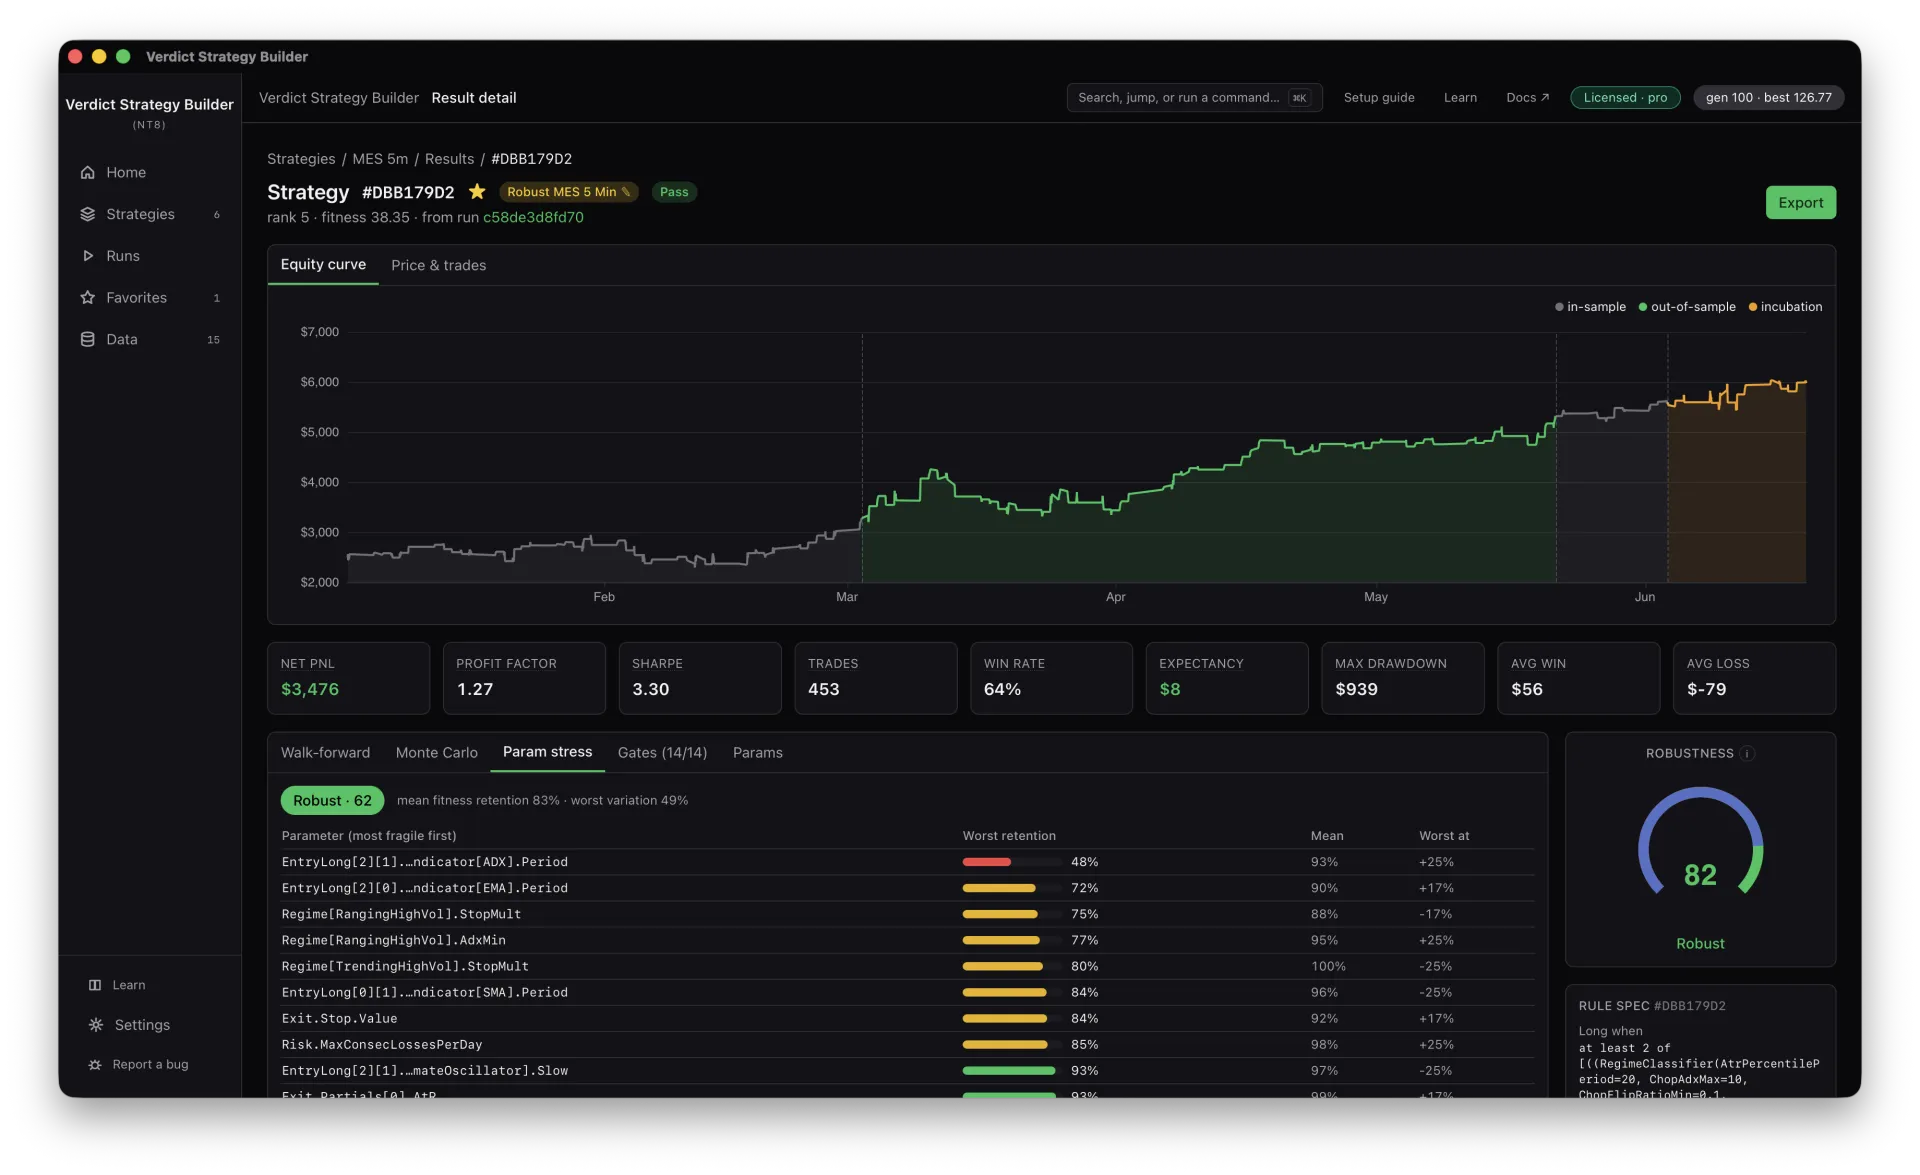Click the robustness info icon
The width and height of the screenshot is (1920, 1175).
tap(1747, 753)
